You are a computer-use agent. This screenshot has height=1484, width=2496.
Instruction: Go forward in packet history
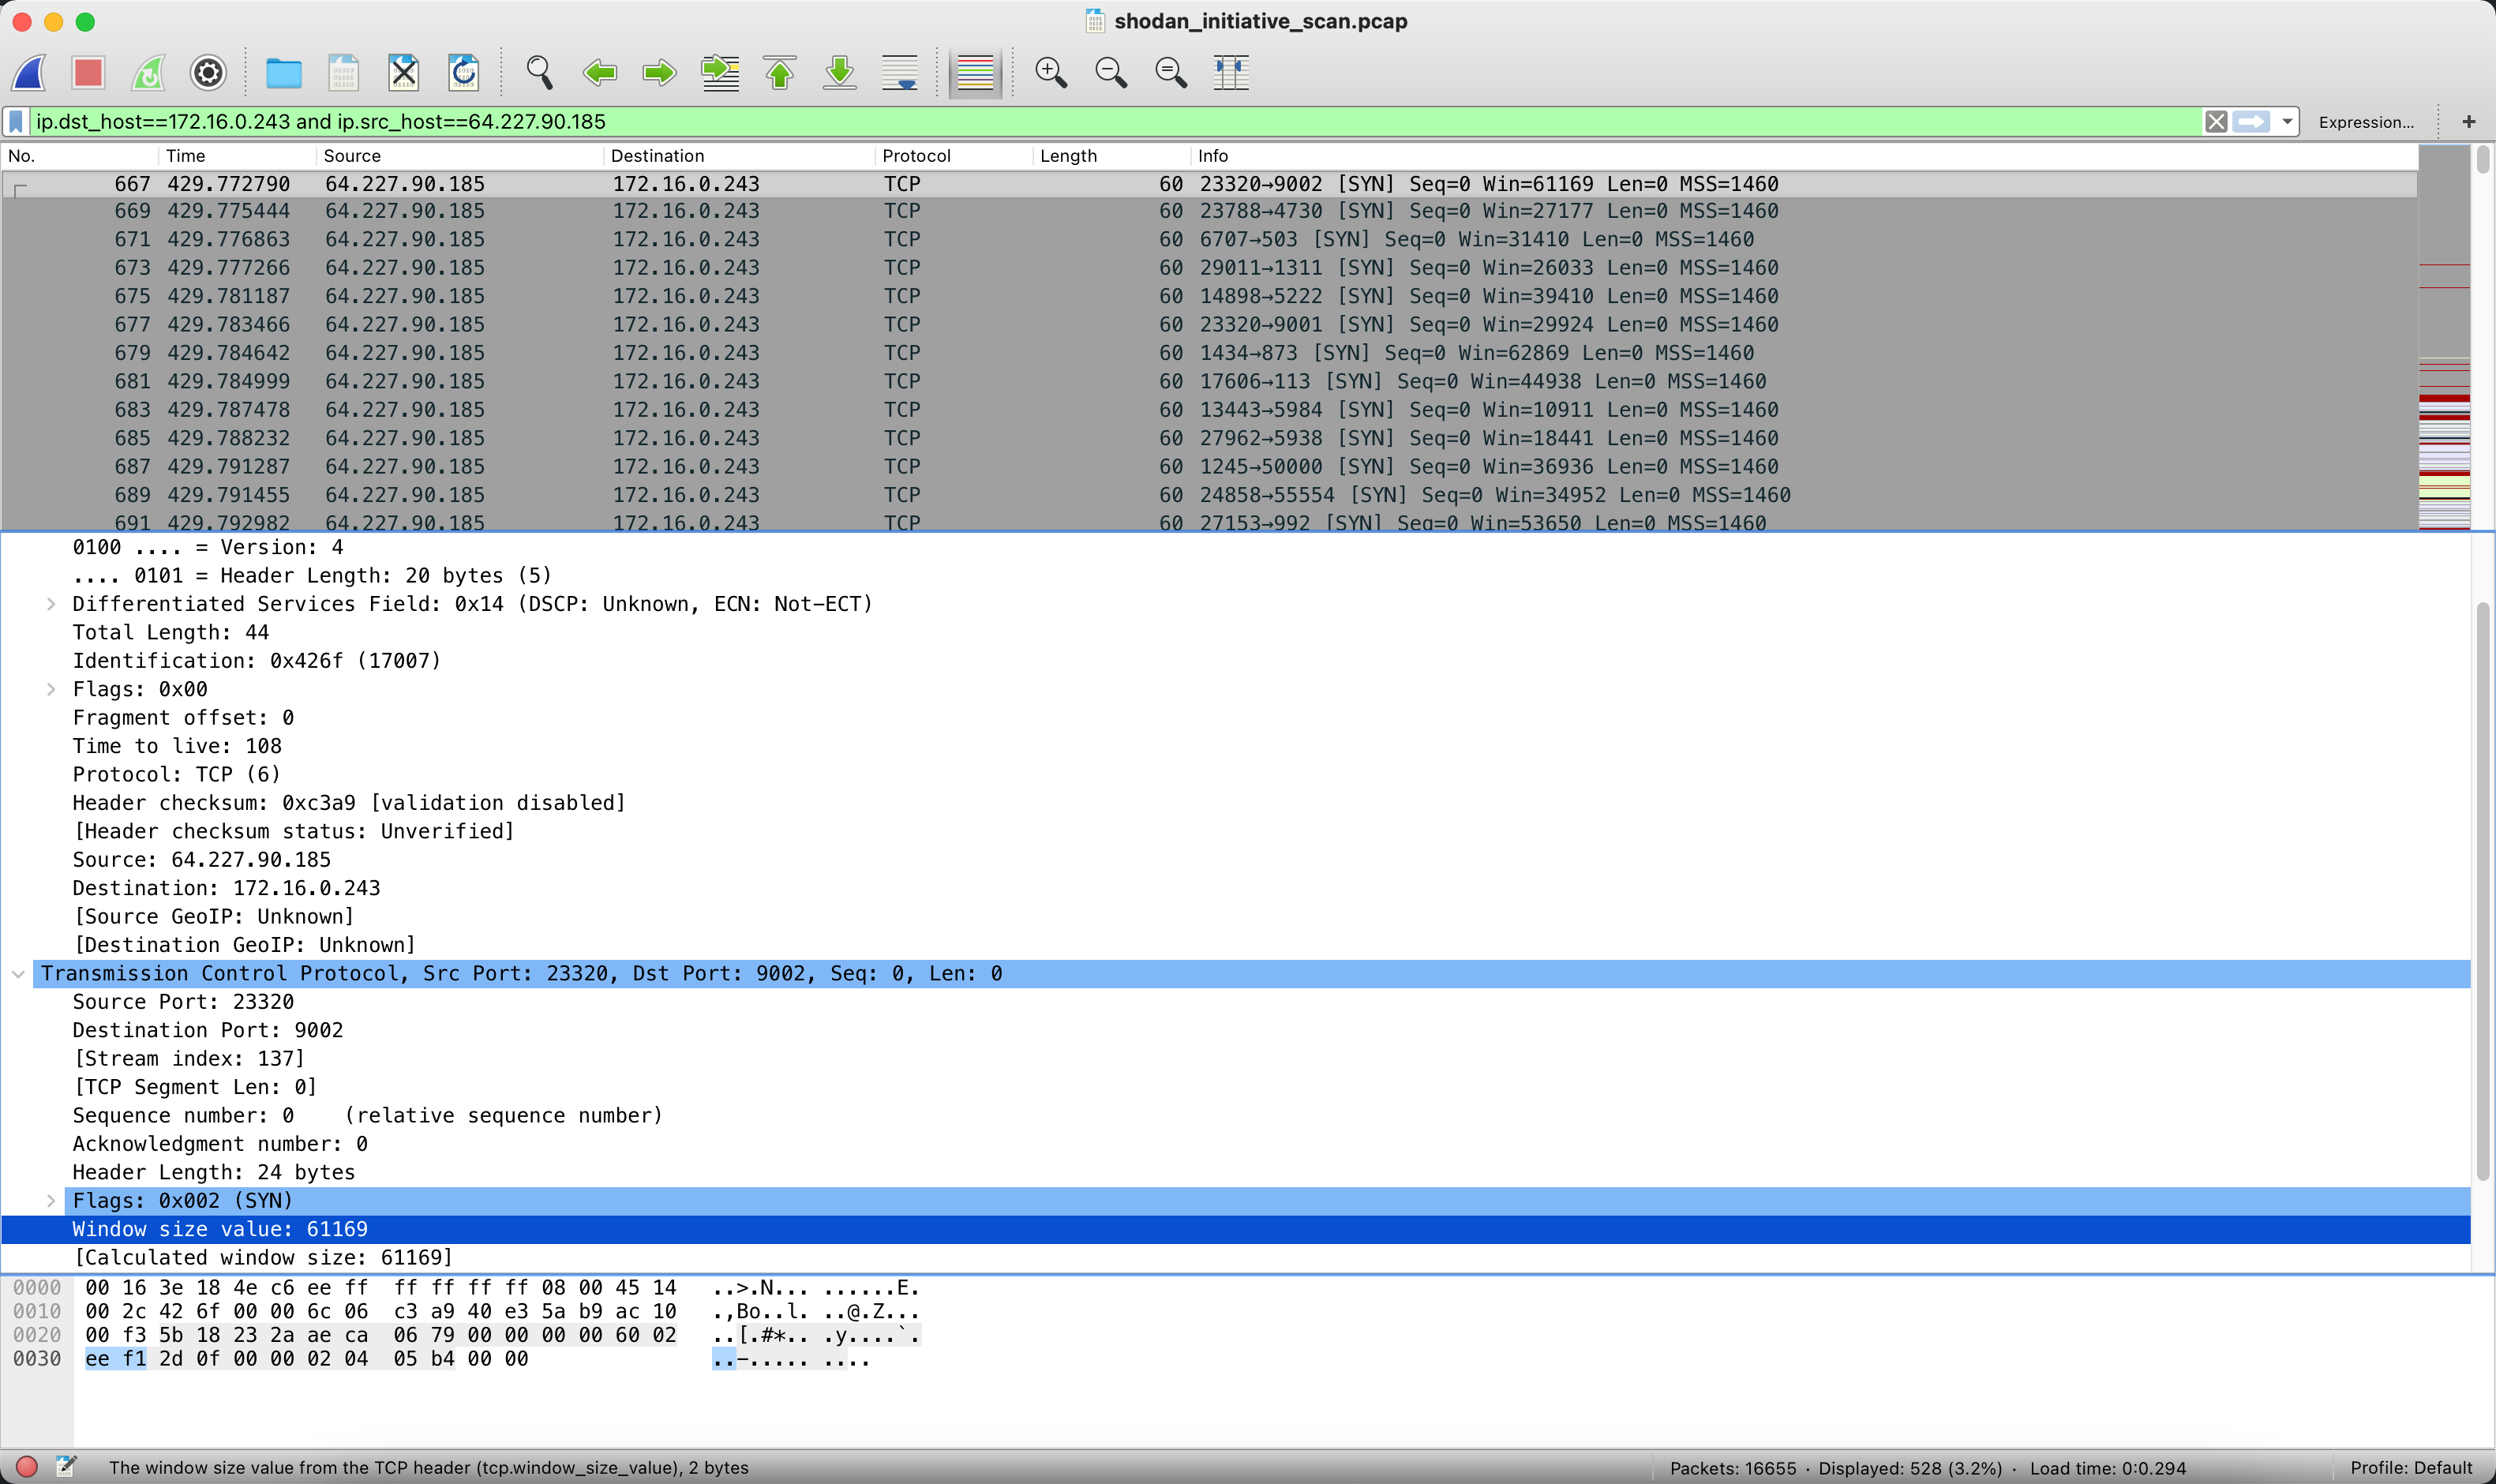(x=659, y=72)
